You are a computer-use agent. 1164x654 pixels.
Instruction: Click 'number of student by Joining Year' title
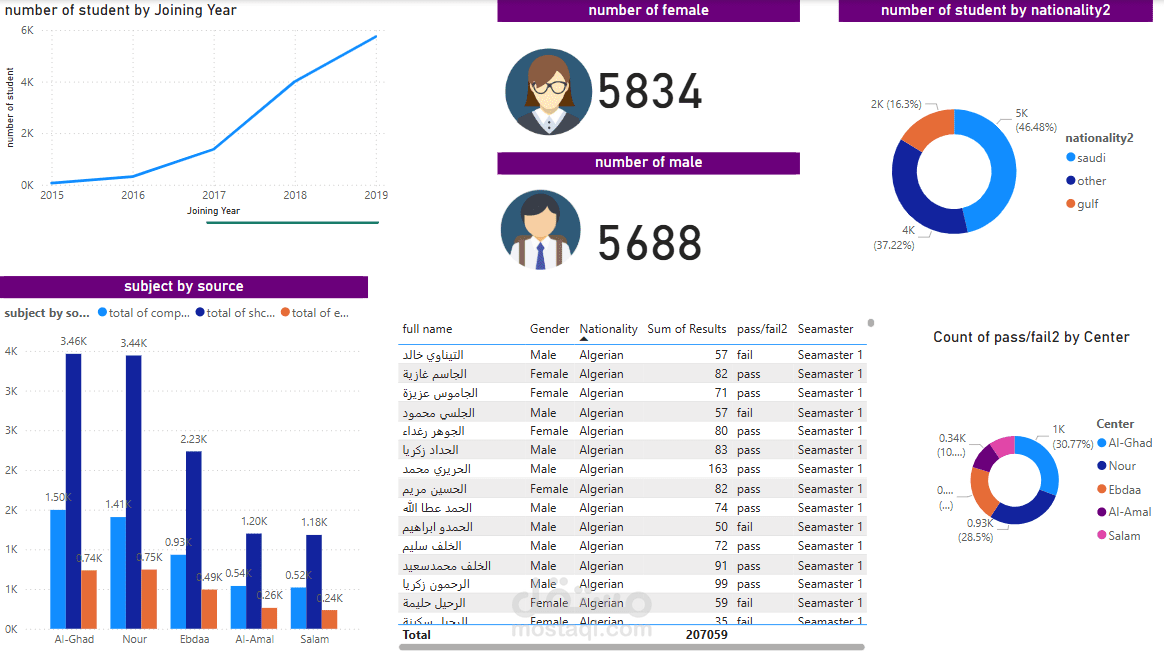point(120,10)
